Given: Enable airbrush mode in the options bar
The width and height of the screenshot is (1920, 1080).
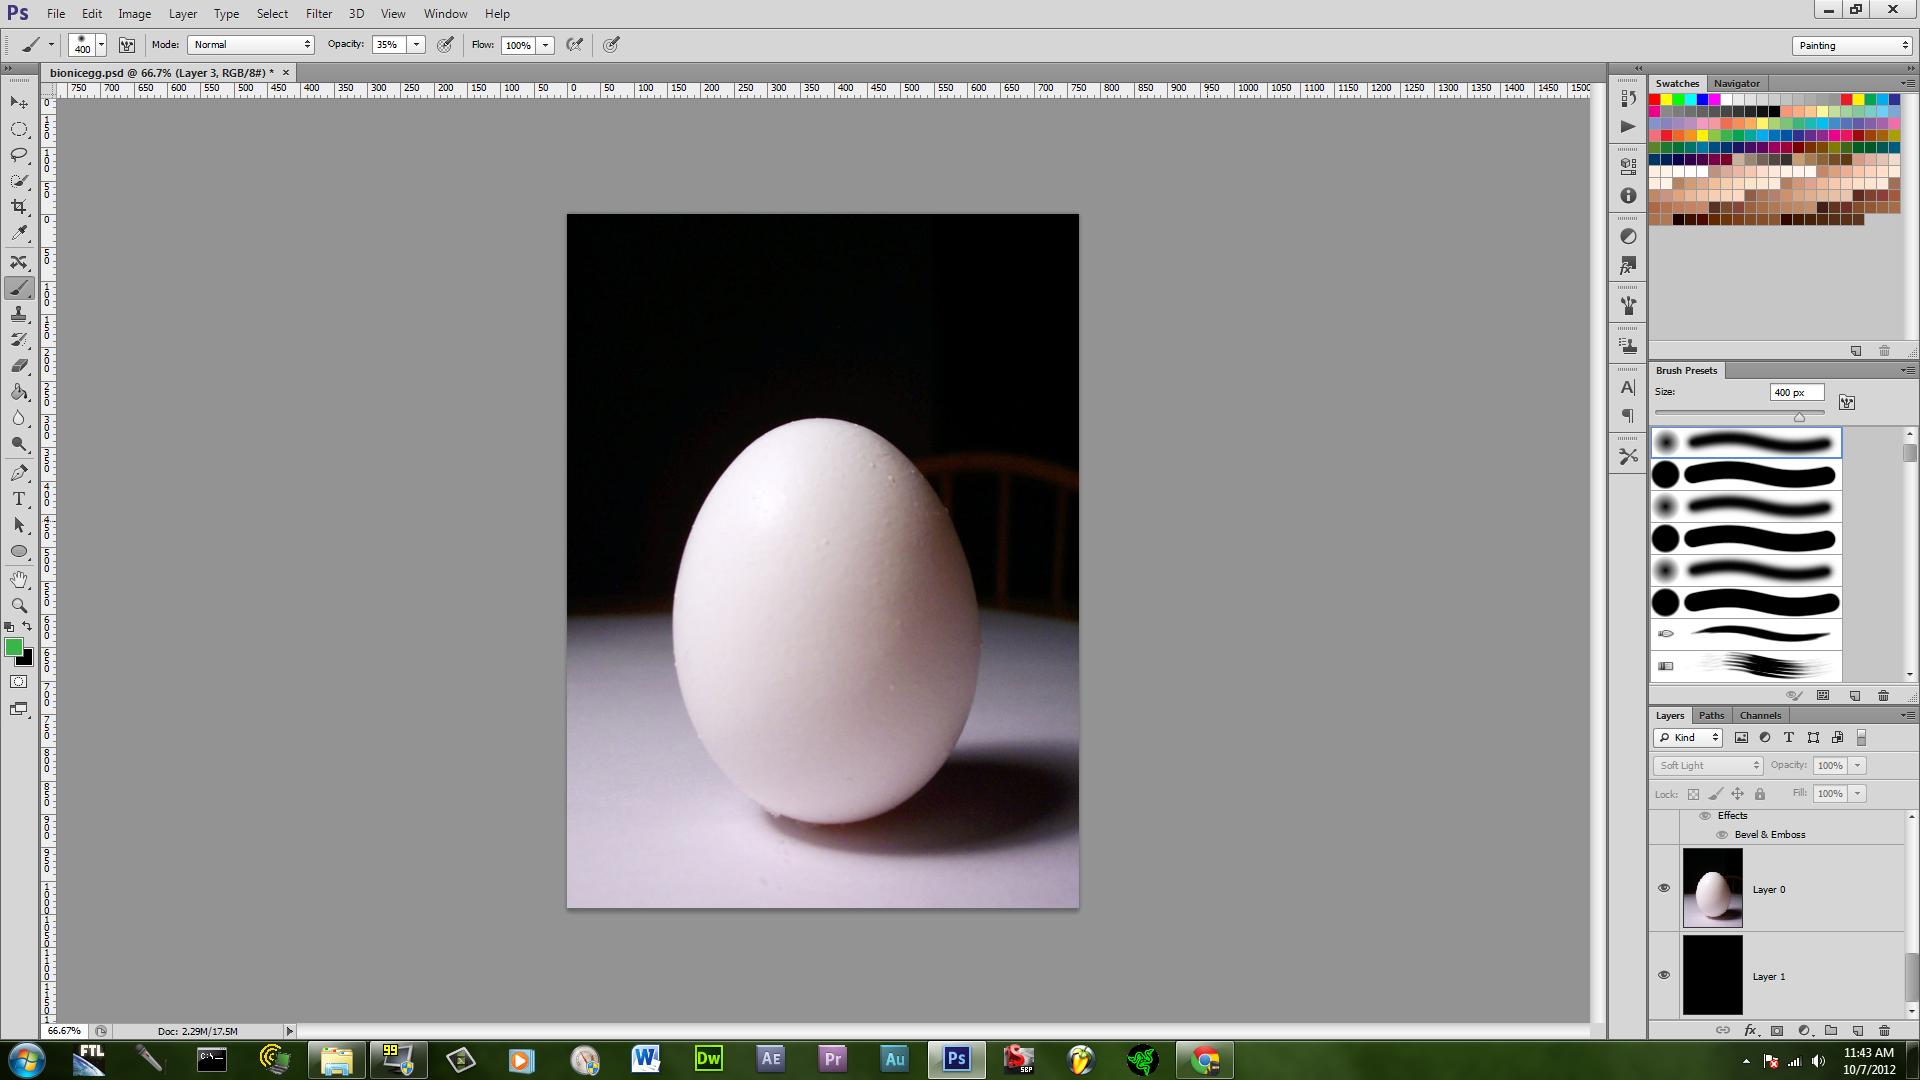Looking at the screenshot, I should coord(575,45).
